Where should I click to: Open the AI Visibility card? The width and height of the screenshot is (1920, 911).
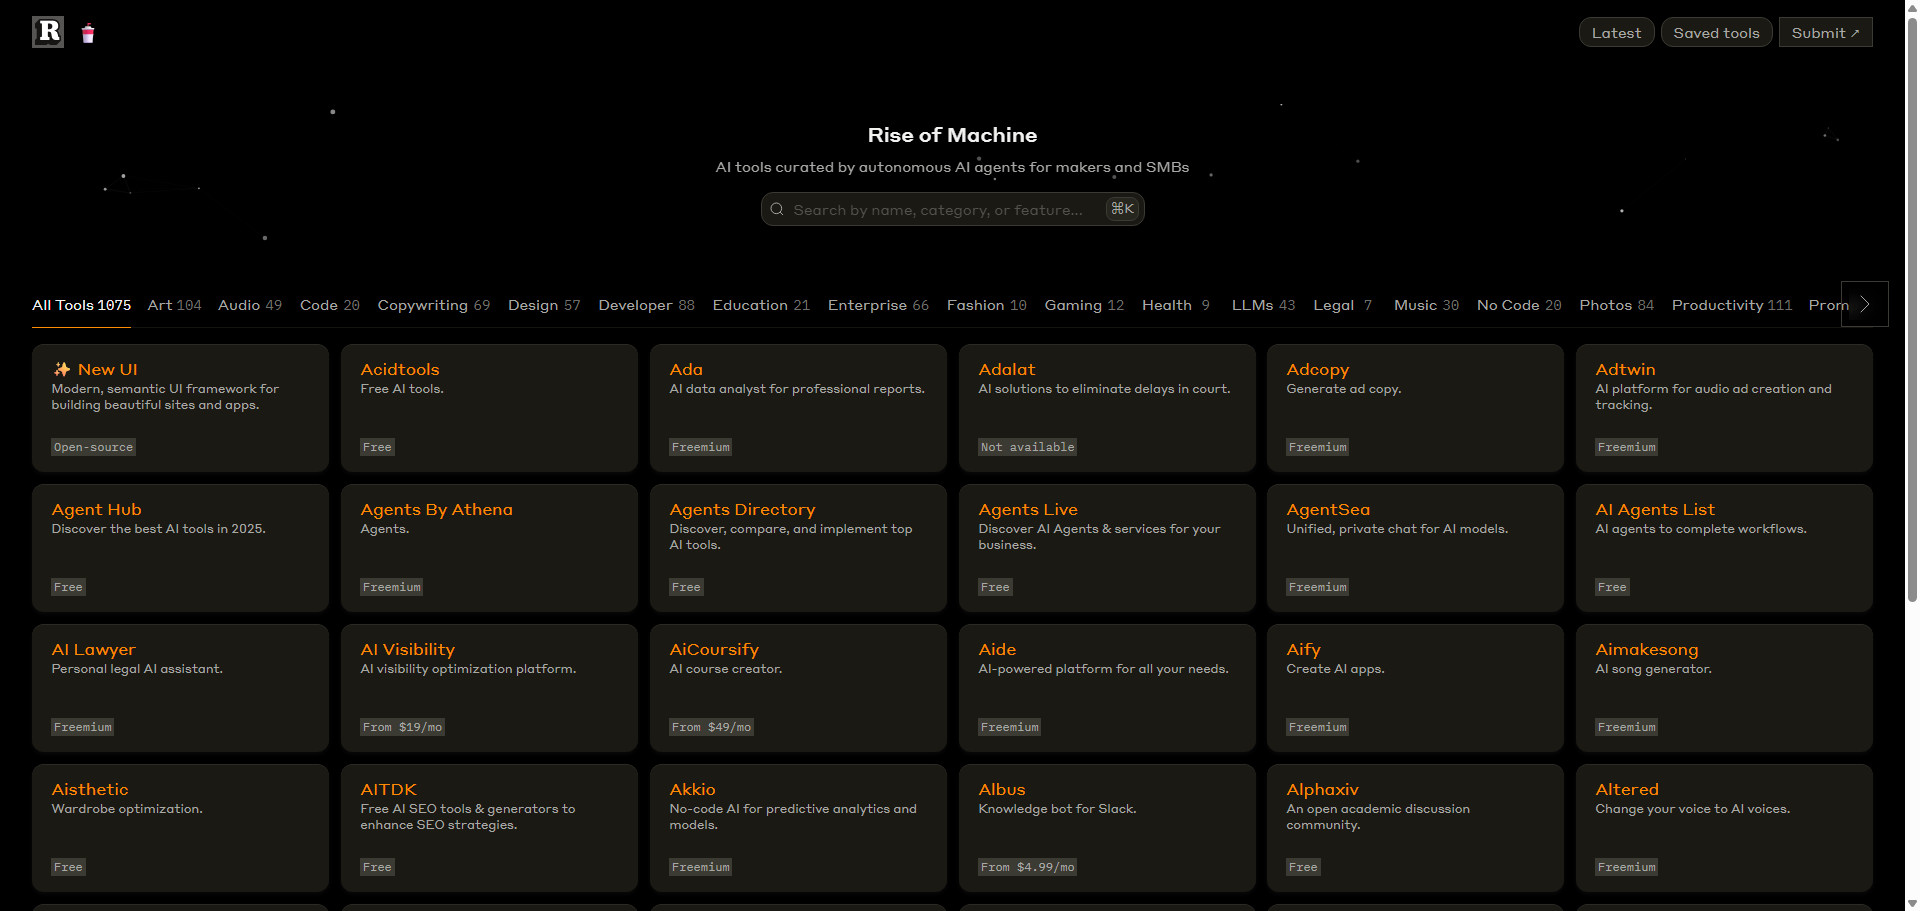click(x=489, y=688)
